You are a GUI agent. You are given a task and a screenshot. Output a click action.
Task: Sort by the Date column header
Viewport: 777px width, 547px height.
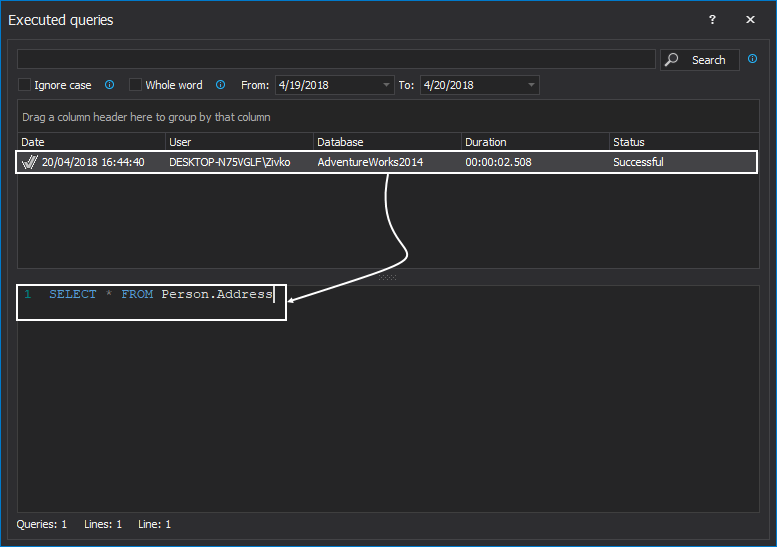pyautogui.click(x=91, y=142)
